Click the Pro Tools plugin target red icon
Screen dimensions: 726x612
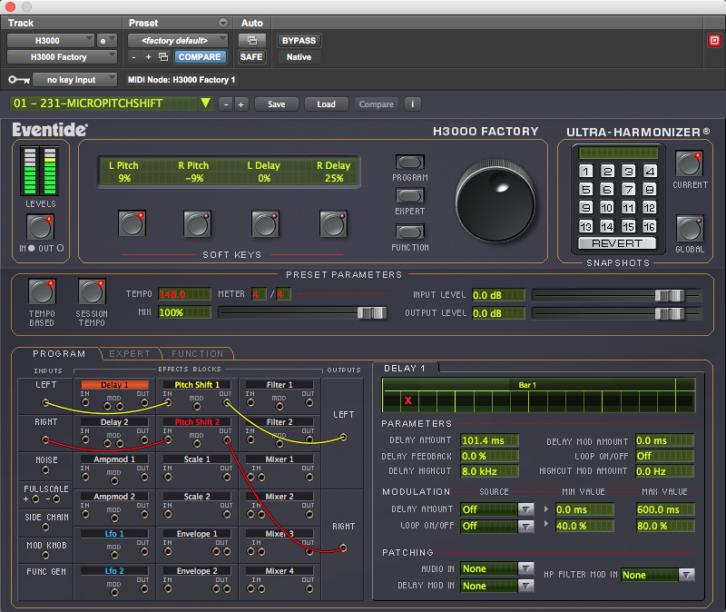pos(714,41)
